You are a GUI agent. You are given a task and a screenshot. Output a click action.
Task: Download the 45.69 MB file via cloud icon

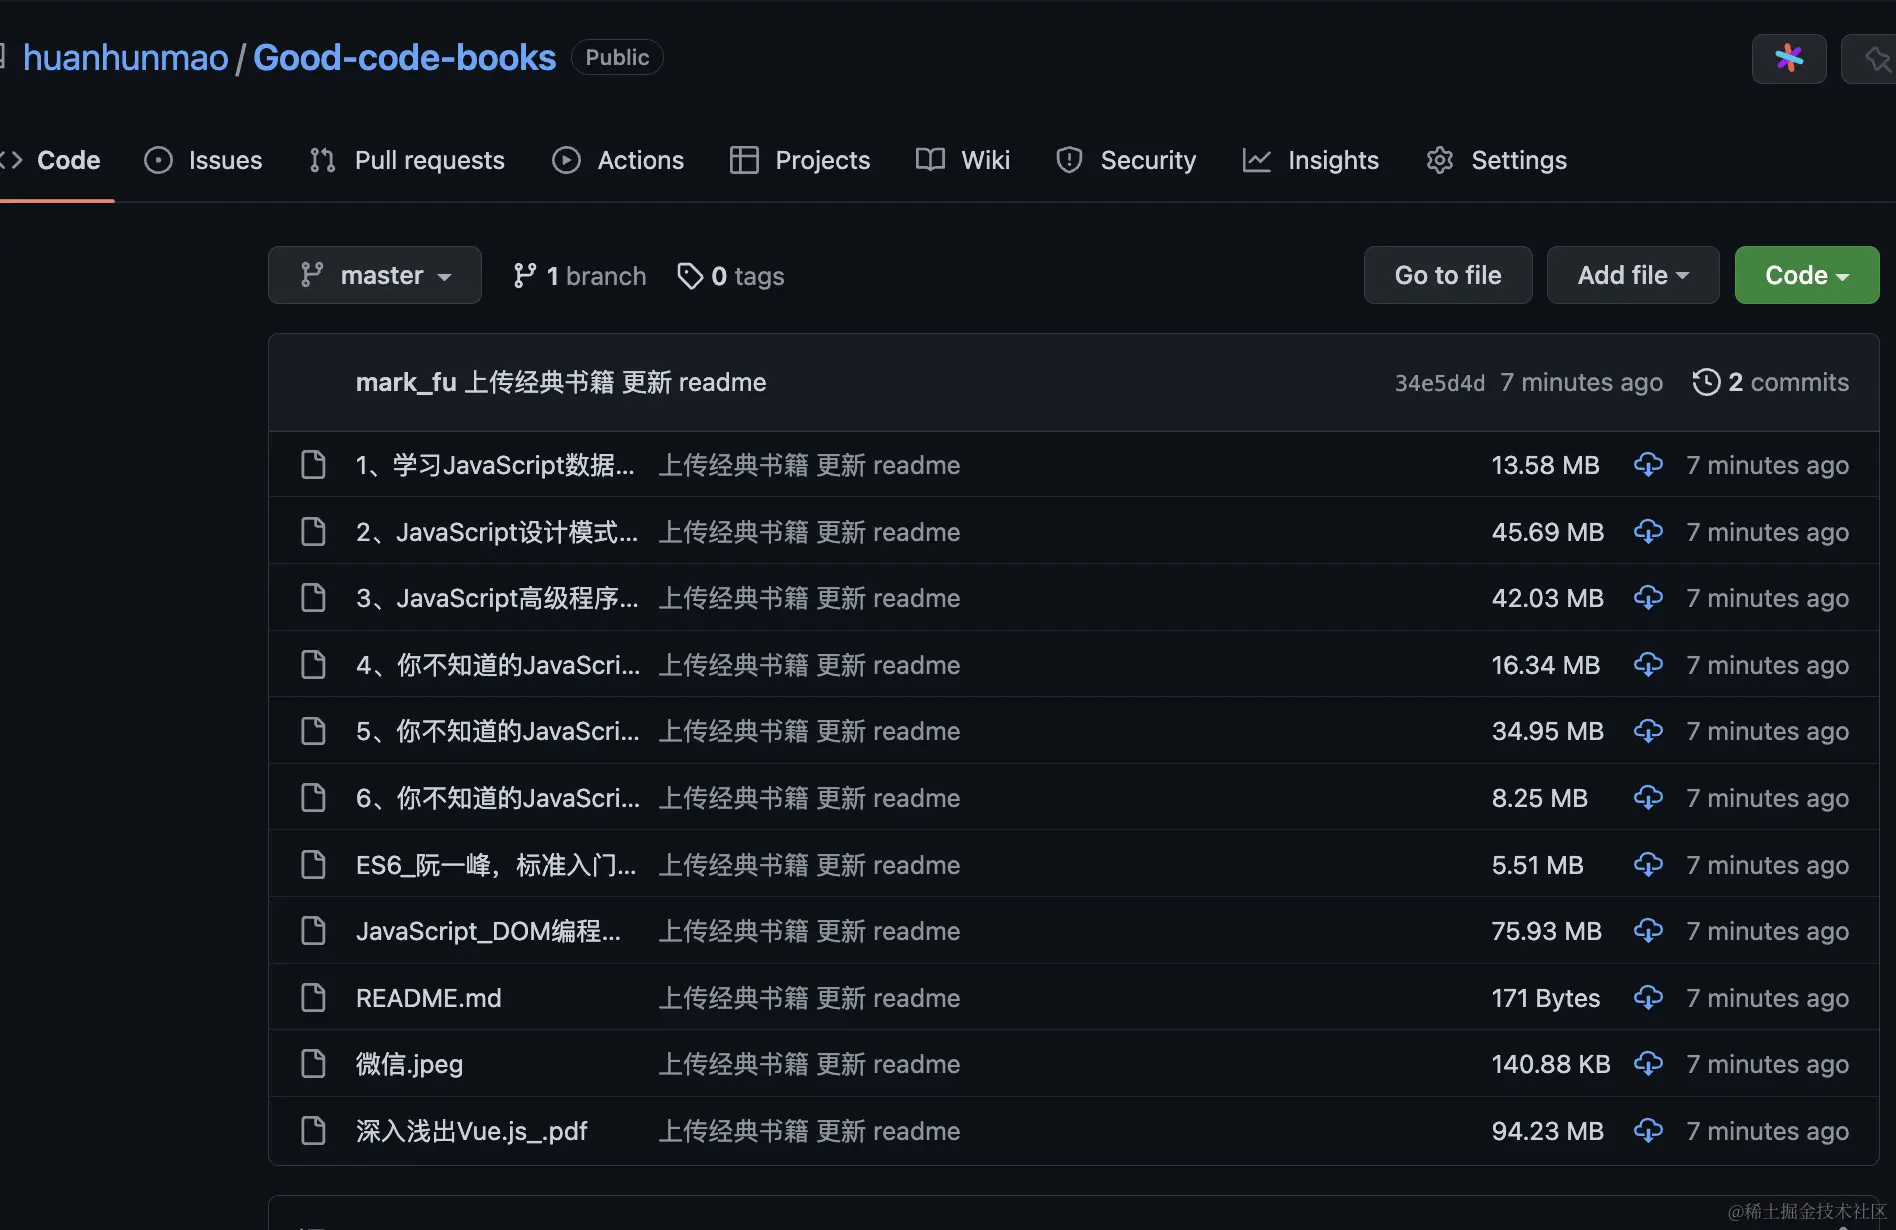click(x=1648, y=531)
